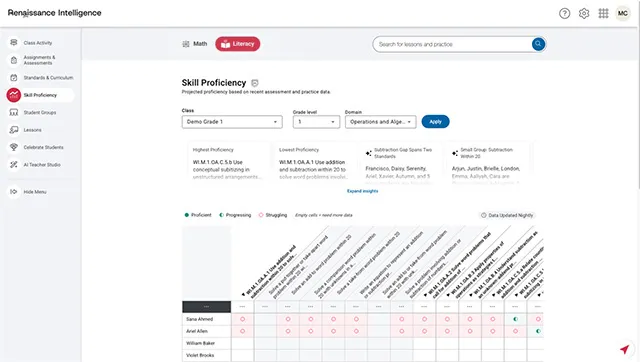Open Lessons in sidebar menu
This screenshot has height=362, width=640.
(32, 130)
